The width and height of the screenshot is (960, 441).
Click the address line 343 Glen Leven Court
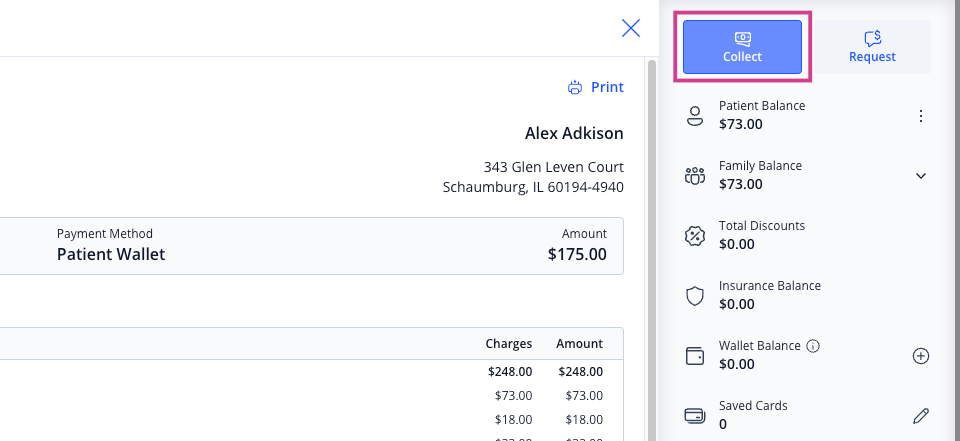point(553,167)
